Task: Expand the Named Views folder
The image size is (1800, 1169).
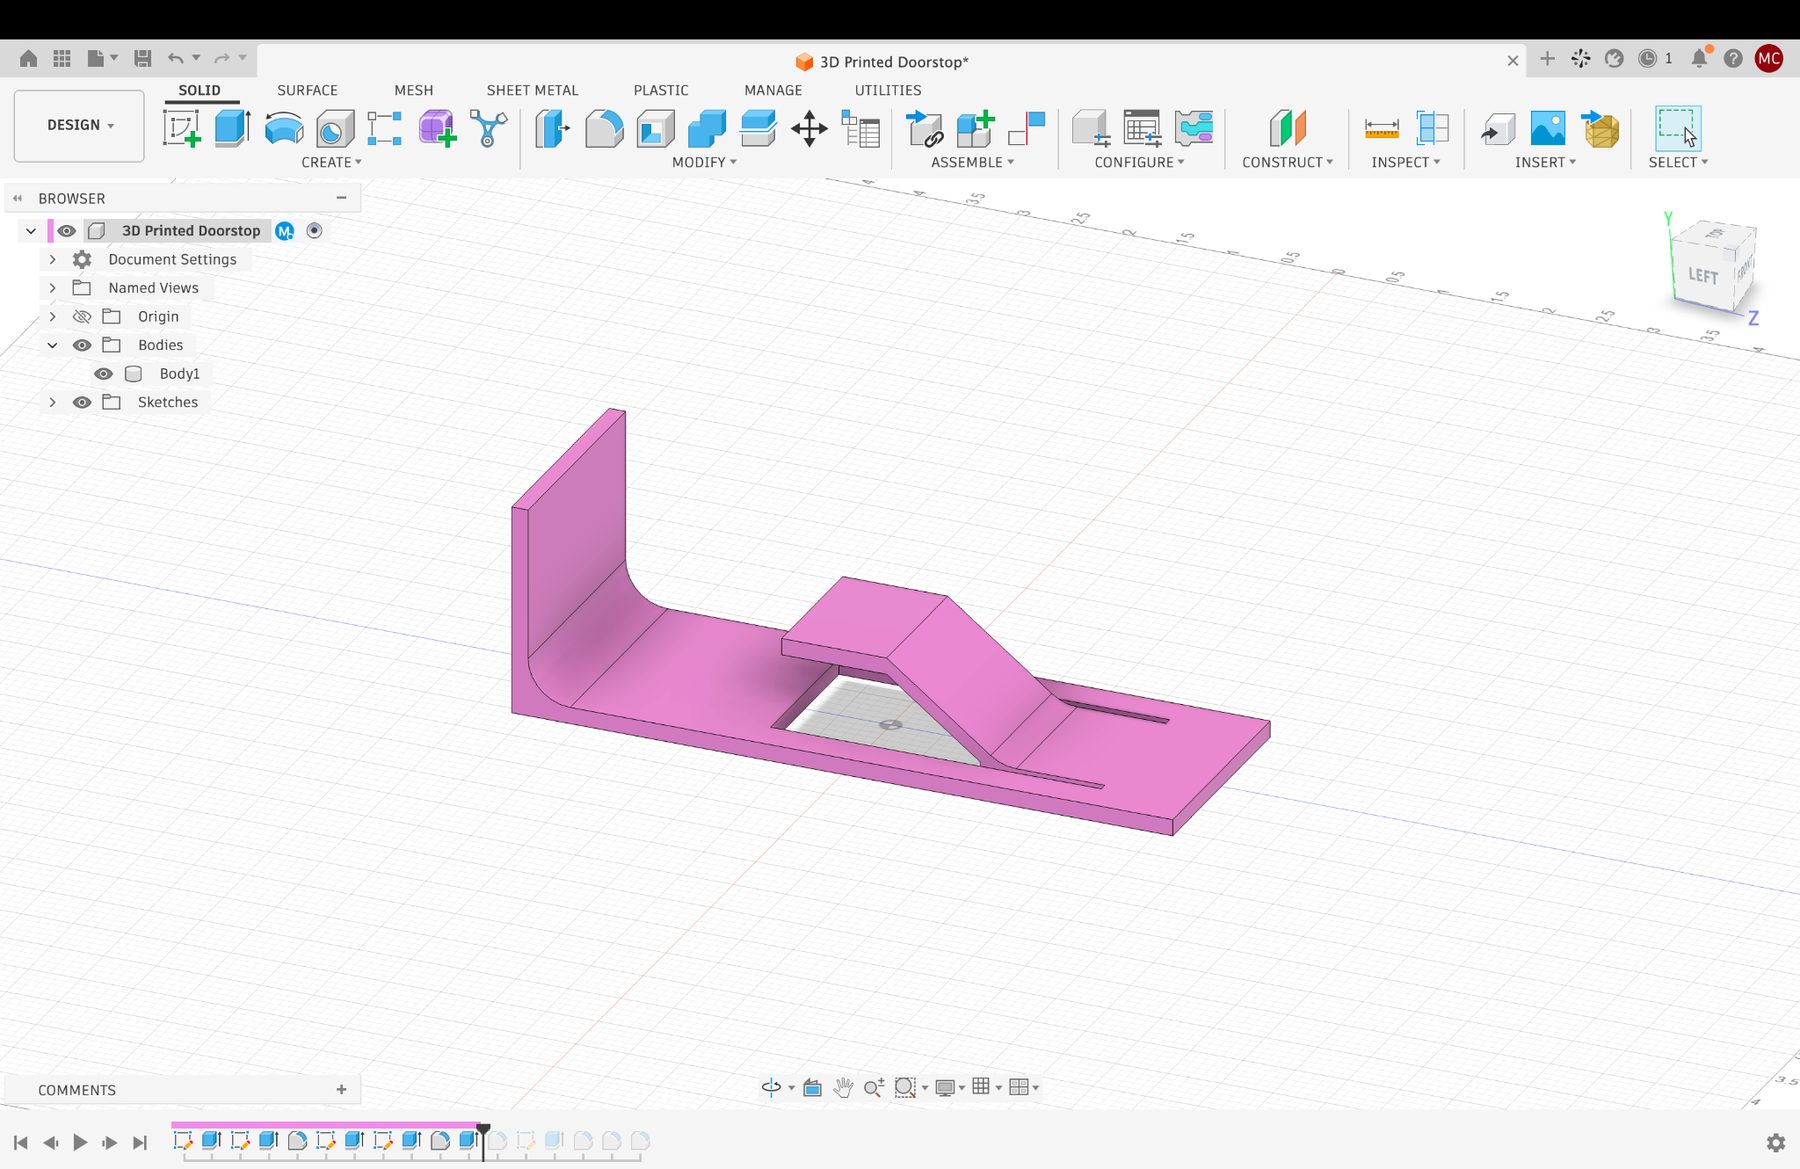Action: click(52, 288)
